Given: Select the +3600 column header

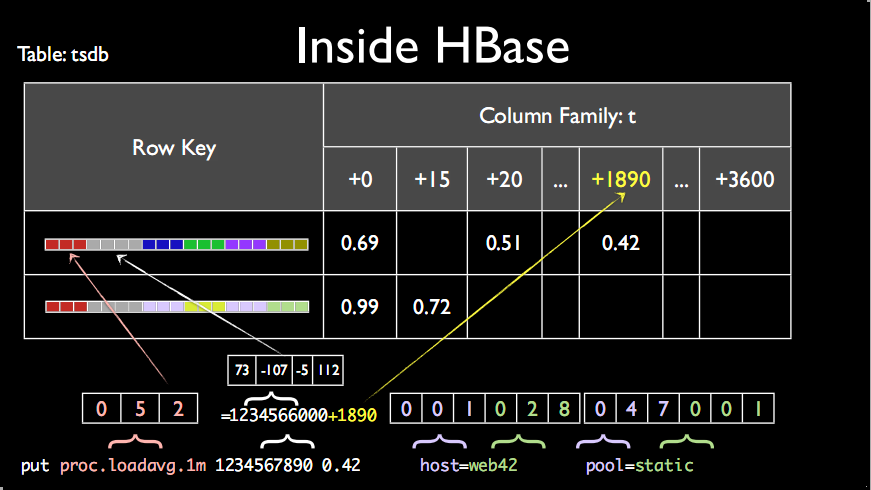Looking at the screenshot, I should point(745,179).
